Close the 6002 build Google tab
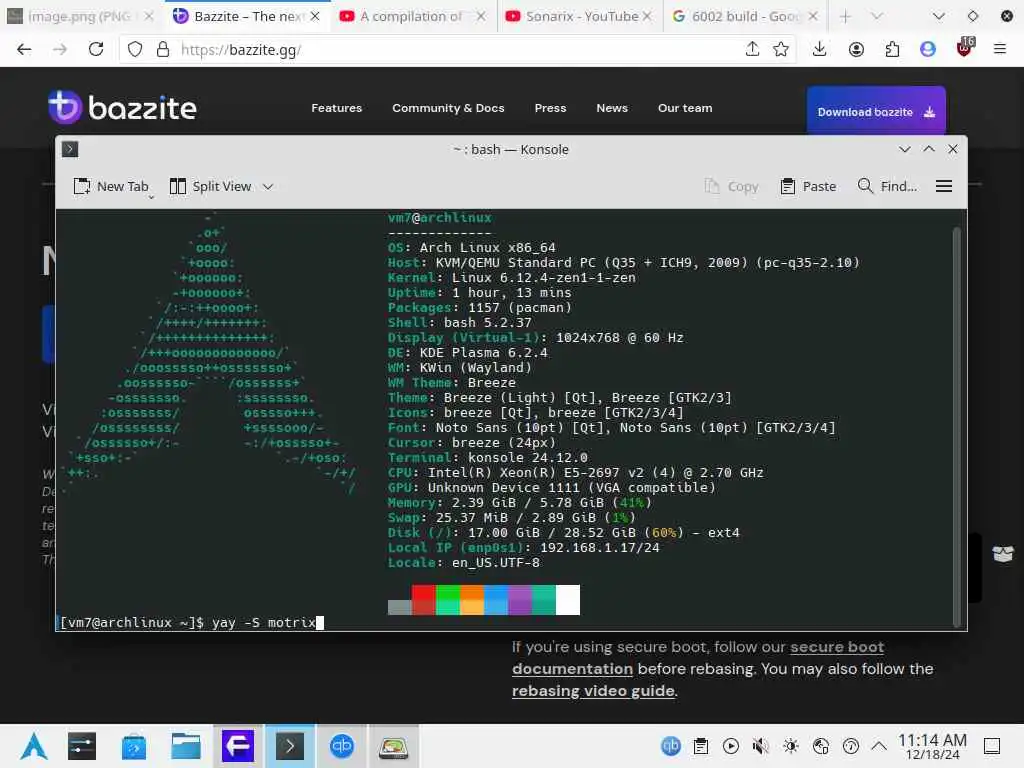1024x768 pixels. click(x=813, y=16)
